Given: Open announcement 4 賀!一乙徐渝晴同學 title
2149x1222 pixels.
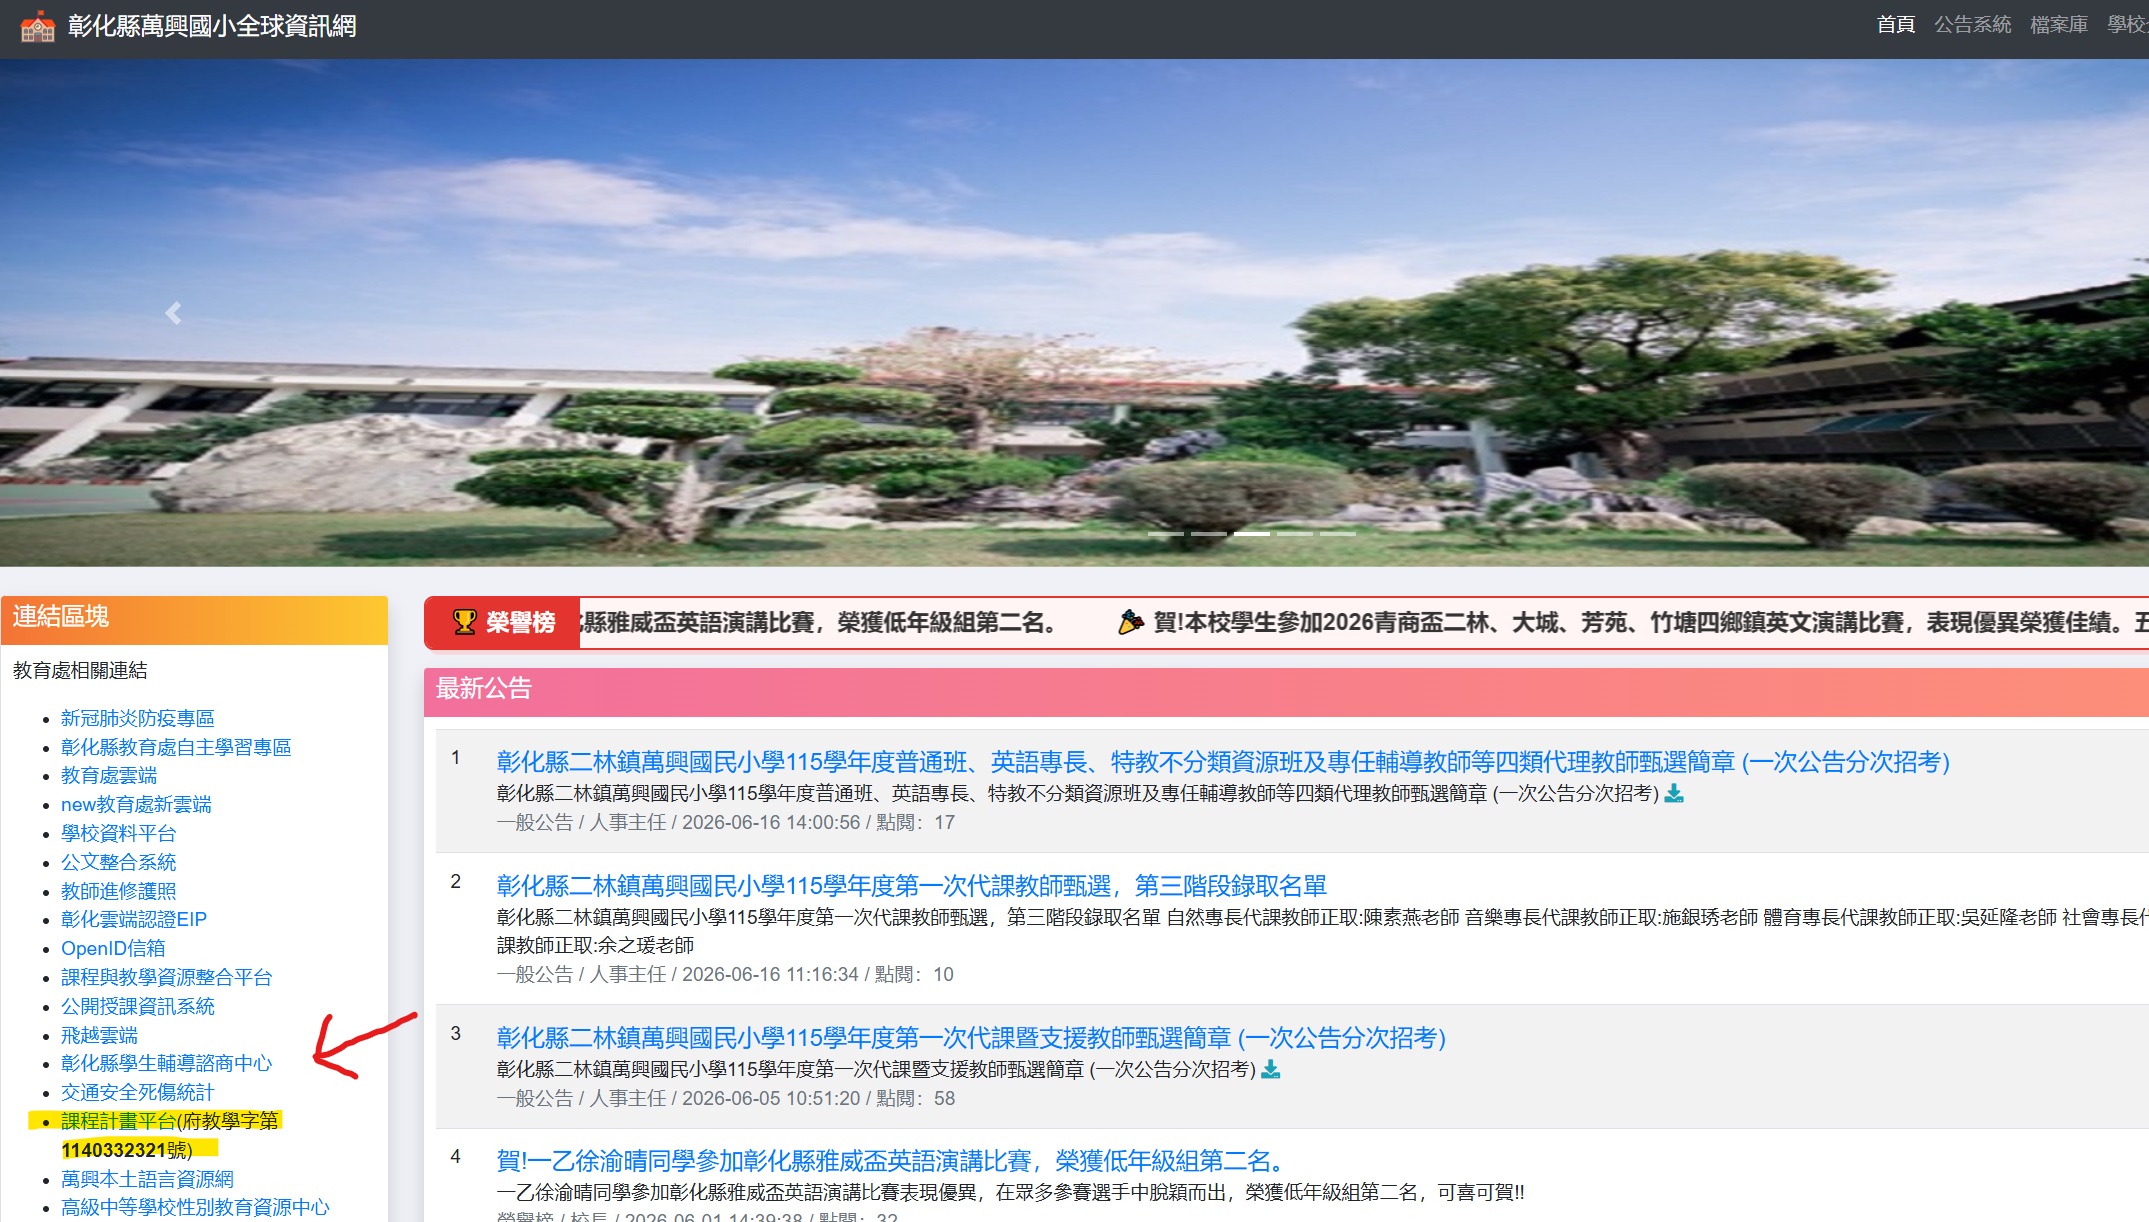Looking at the screenshot, I should pos(891,1161).
